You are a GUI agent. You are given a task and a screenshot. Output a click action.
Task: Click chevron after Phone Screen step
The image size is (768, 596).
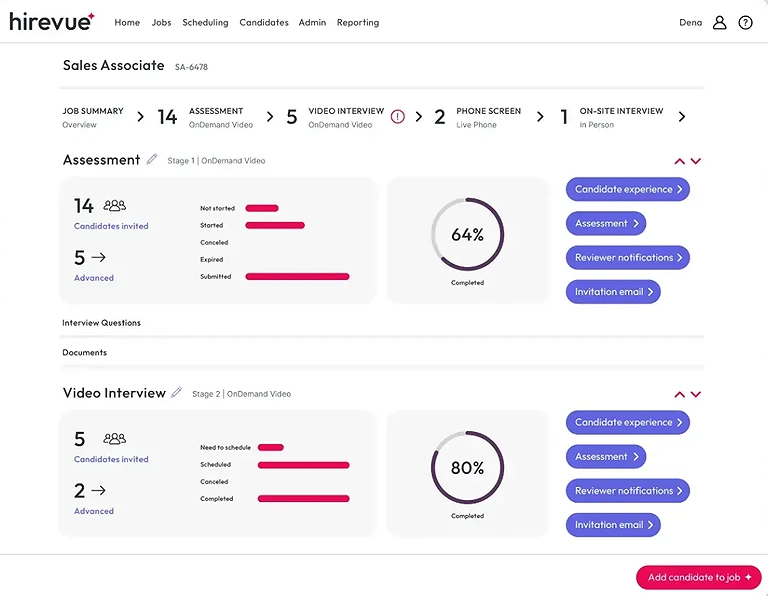pyautogui.click(x=540, y=117)
